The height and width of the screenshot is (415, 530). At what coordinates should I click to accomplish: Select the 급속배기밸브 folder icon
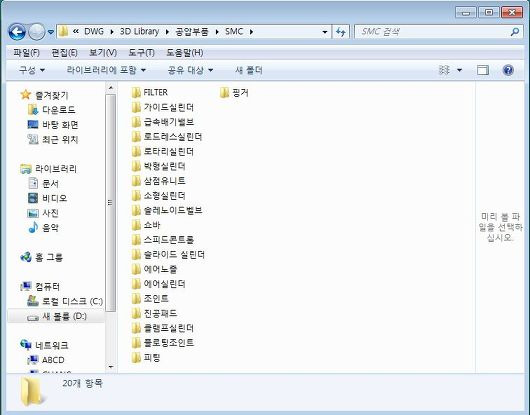click(x=136, y=122)
